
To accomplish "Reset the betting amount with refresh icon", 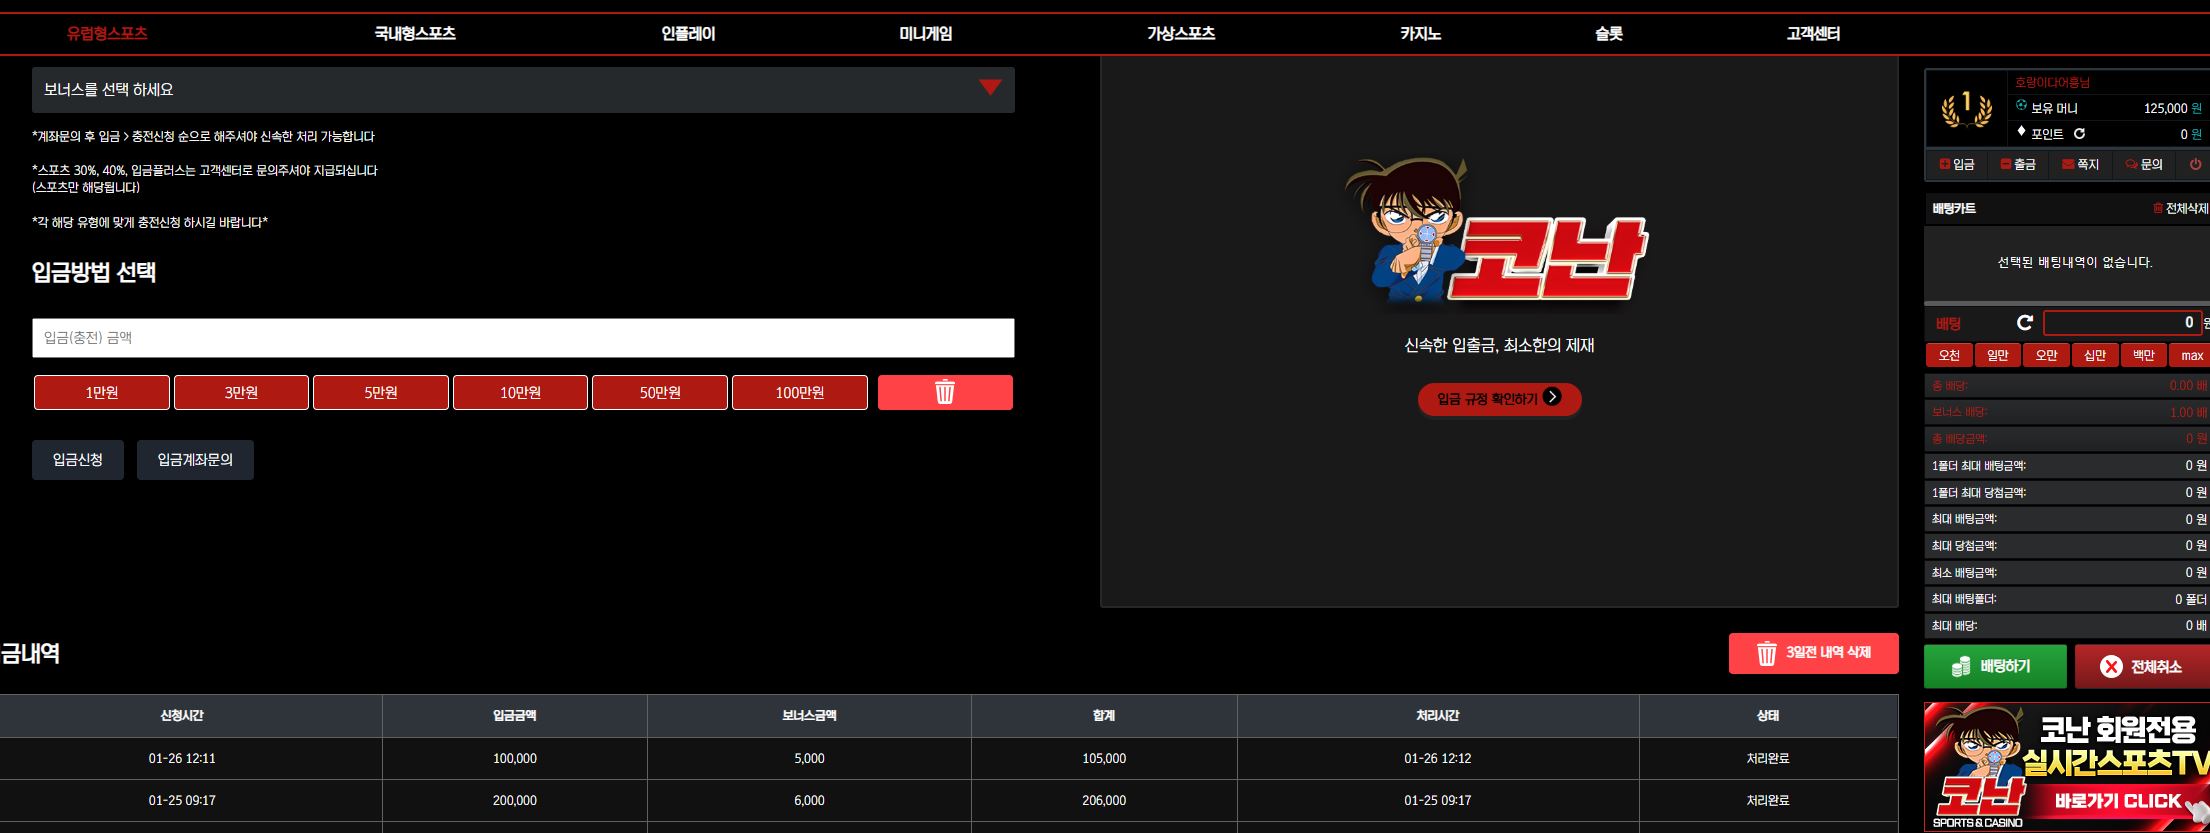I will (2025, 322).
